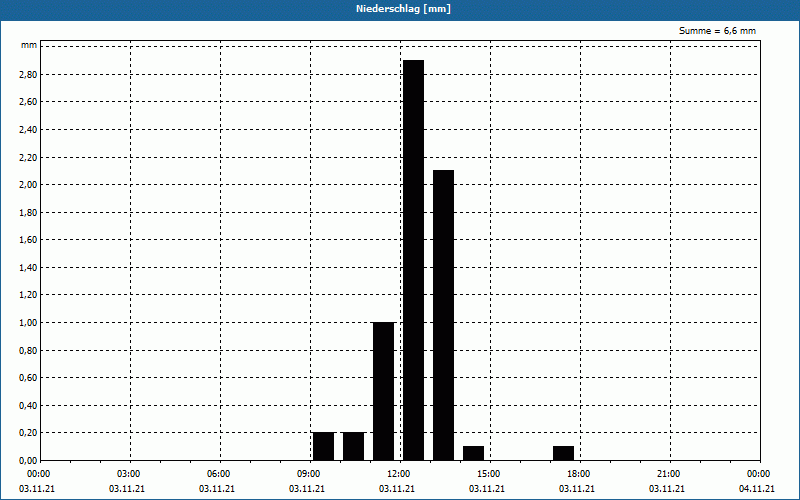Viewport: 800px width, 500px height.
Task: Click the 'mm' unit label on the y-axis
Action: [29, 45]
